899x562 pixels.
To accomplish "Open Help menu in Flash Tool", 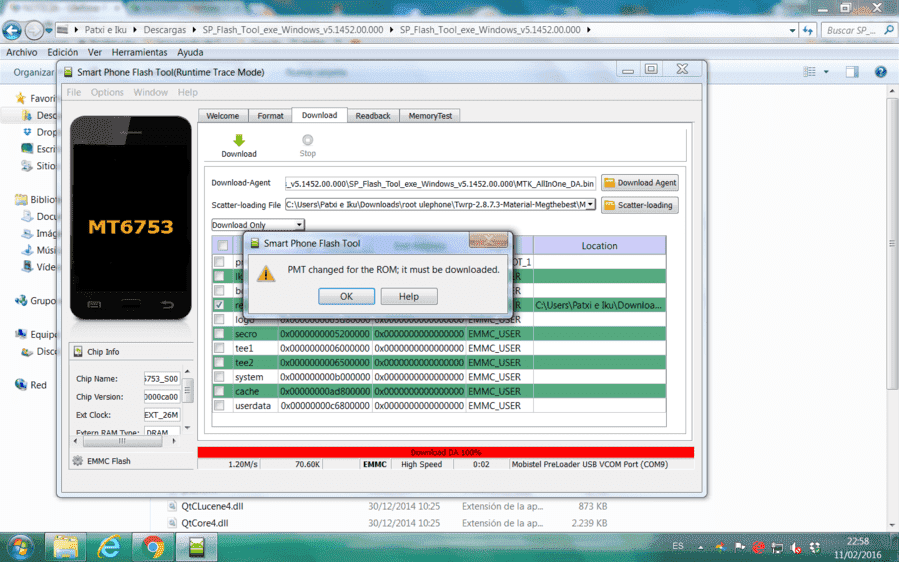I will pos(187,92).
